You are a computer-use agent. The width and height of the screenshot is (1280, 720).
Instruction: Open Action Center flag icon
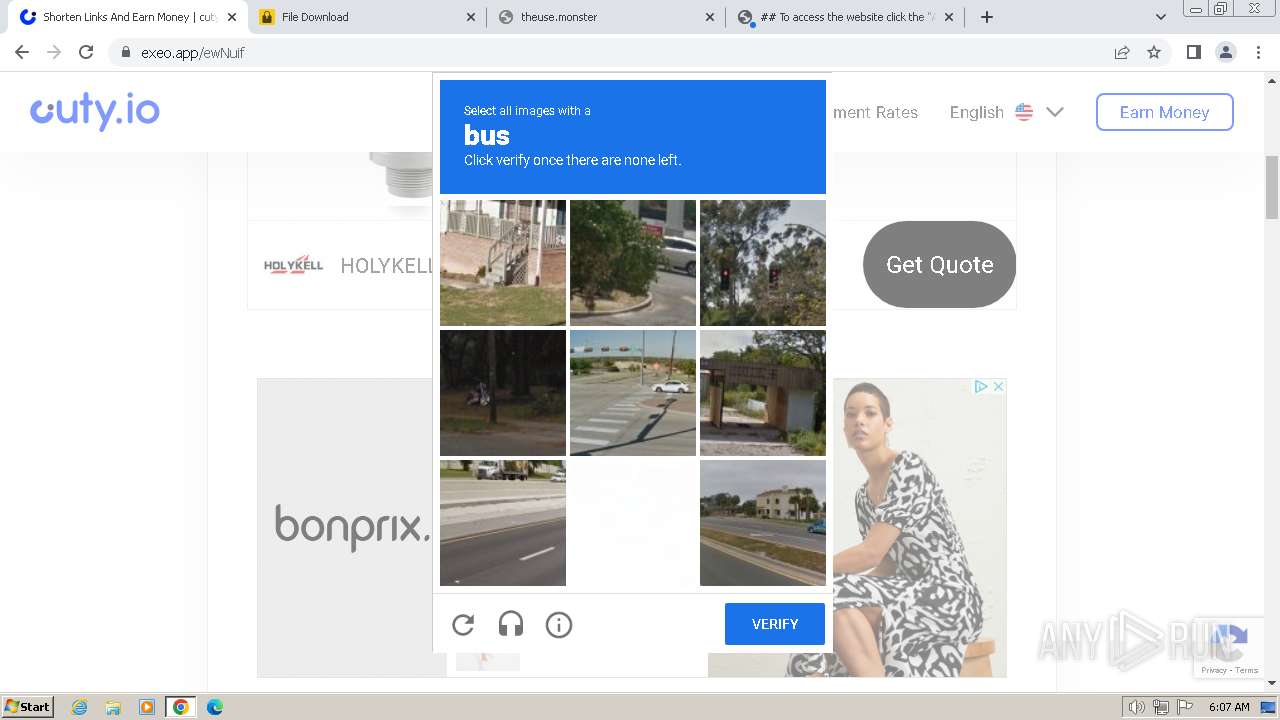[1183, 707]
